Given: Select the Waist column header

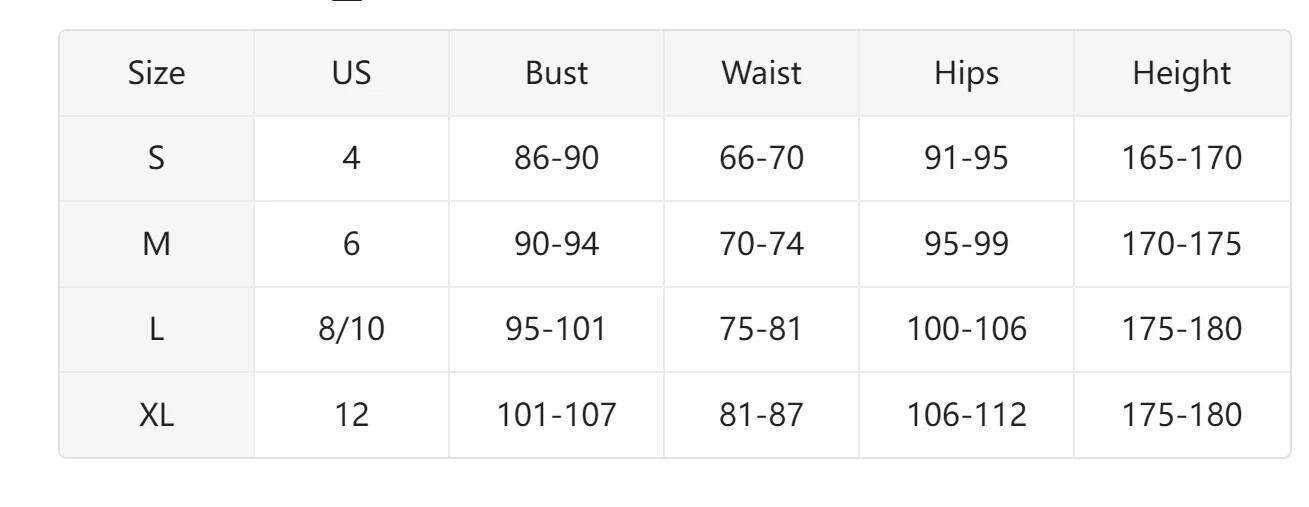Looking at the screenshot, I should (x=761, y=73).
